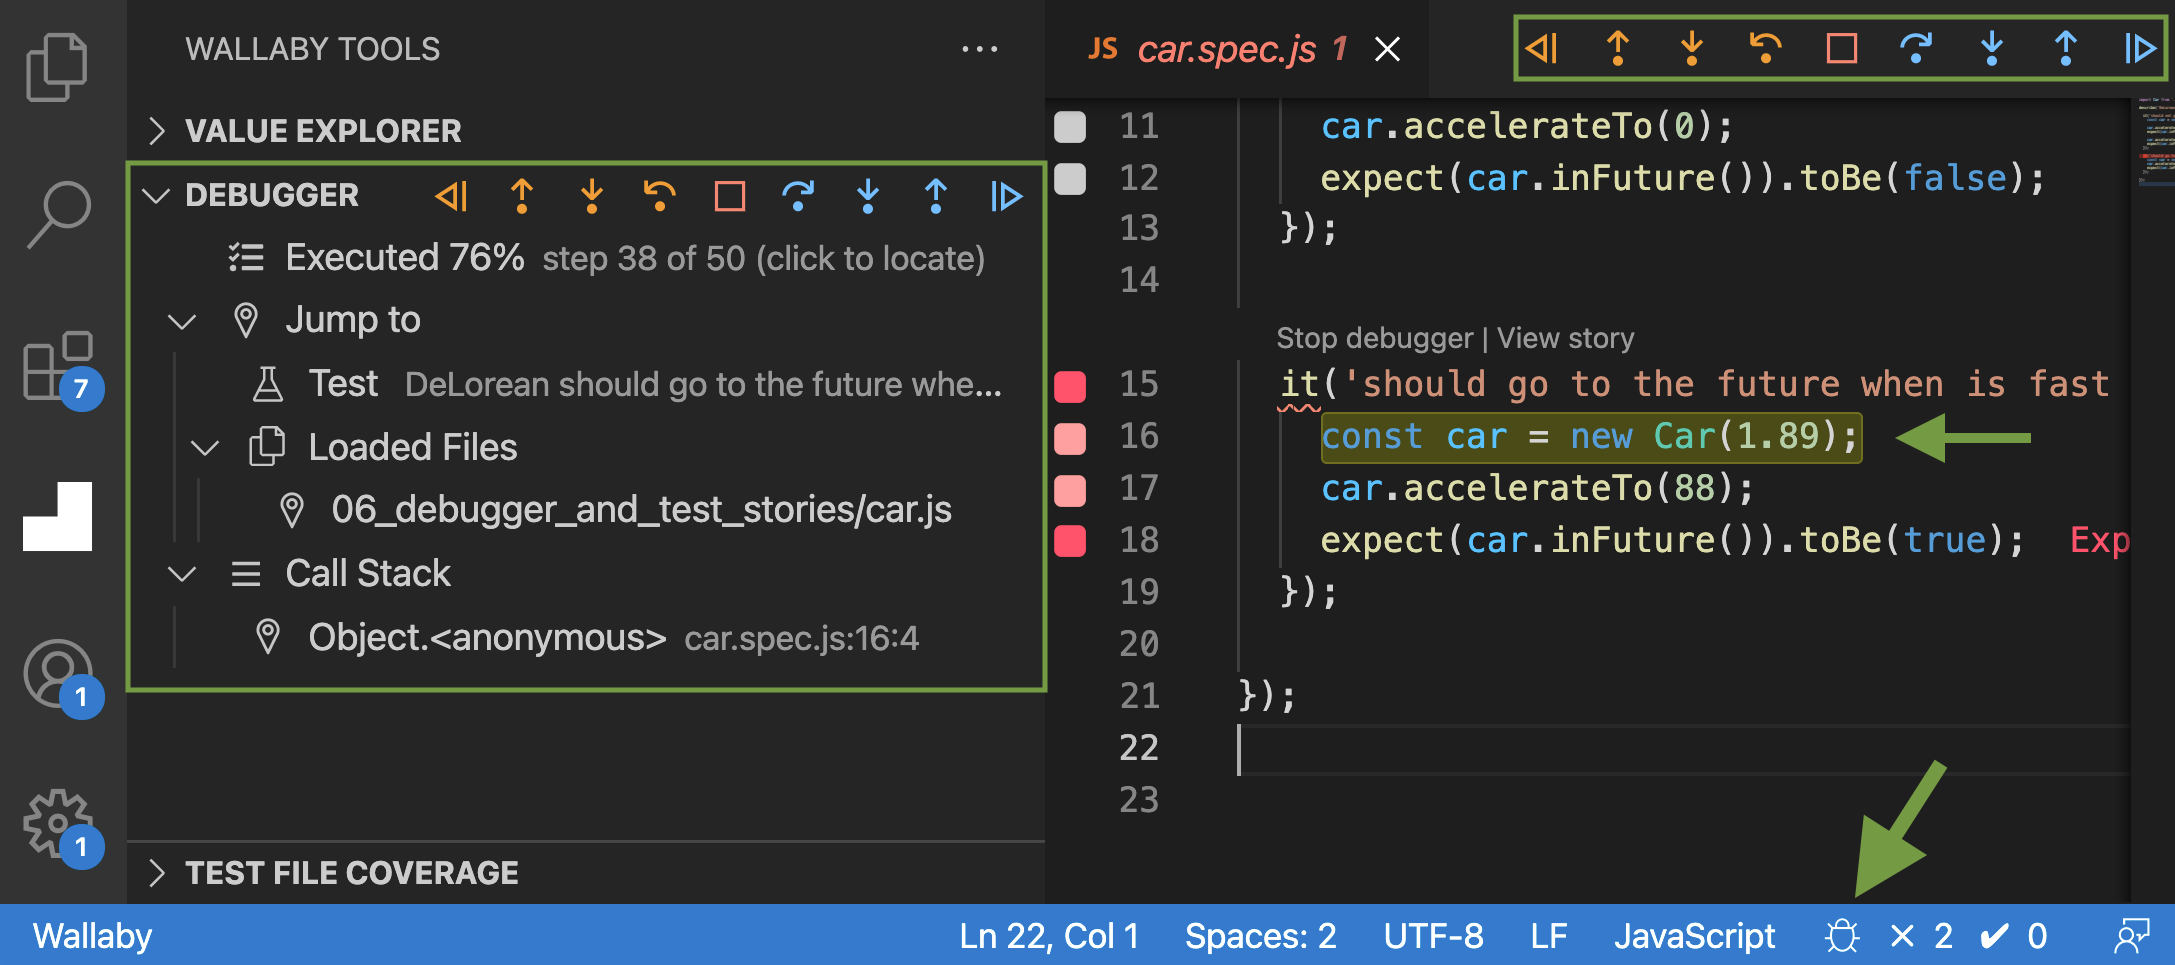Open the Explorer icon in activity bar

[x=57, y=67]
